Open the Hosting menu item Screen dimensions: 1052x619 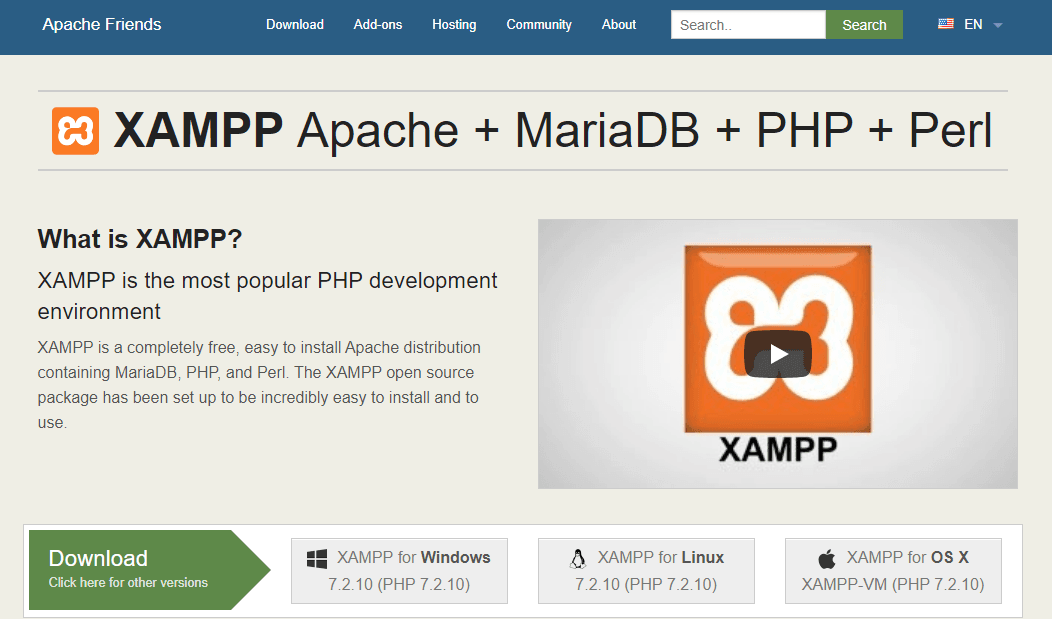coord(454,25)
